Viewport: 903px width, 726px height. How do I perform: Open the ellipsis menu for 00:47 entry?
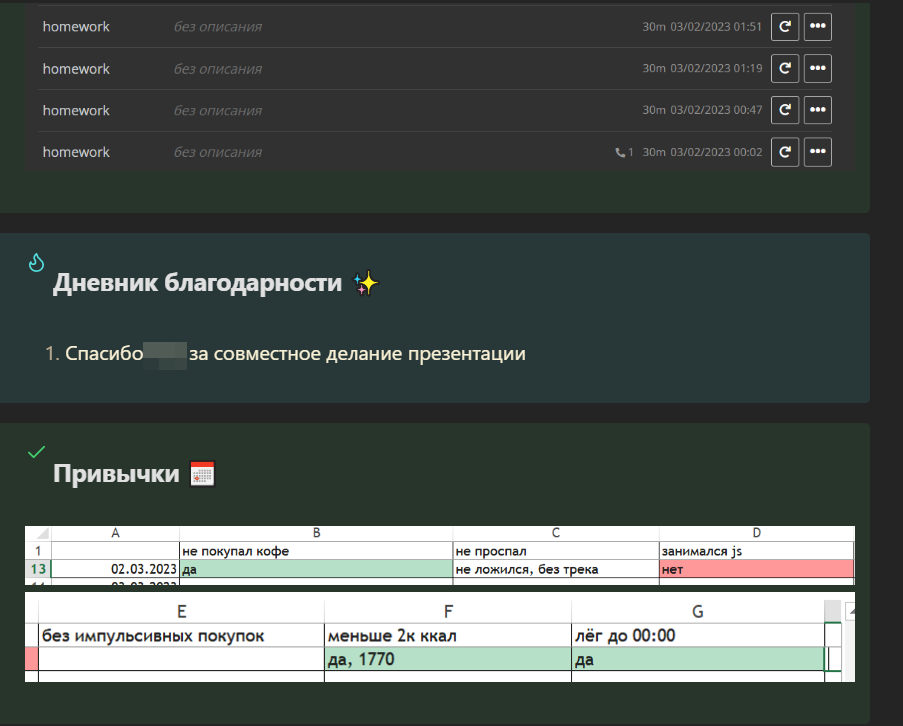click(x=818, y=110)
